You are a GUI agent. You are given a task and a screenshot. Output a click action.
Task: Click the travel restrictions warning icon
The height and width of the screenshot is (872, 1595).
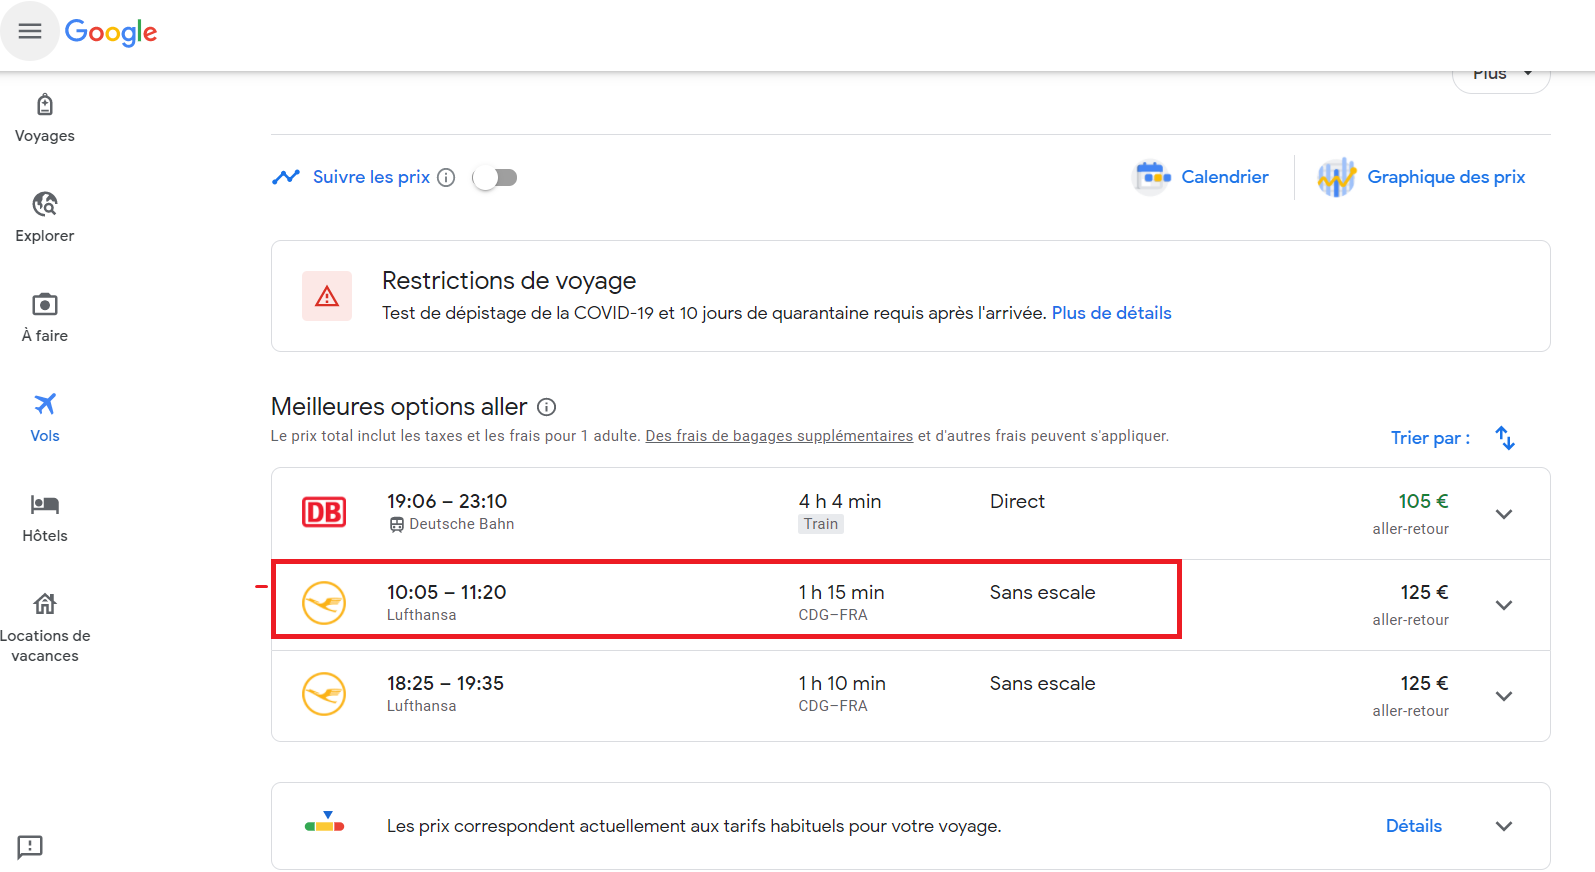(327, 296)
